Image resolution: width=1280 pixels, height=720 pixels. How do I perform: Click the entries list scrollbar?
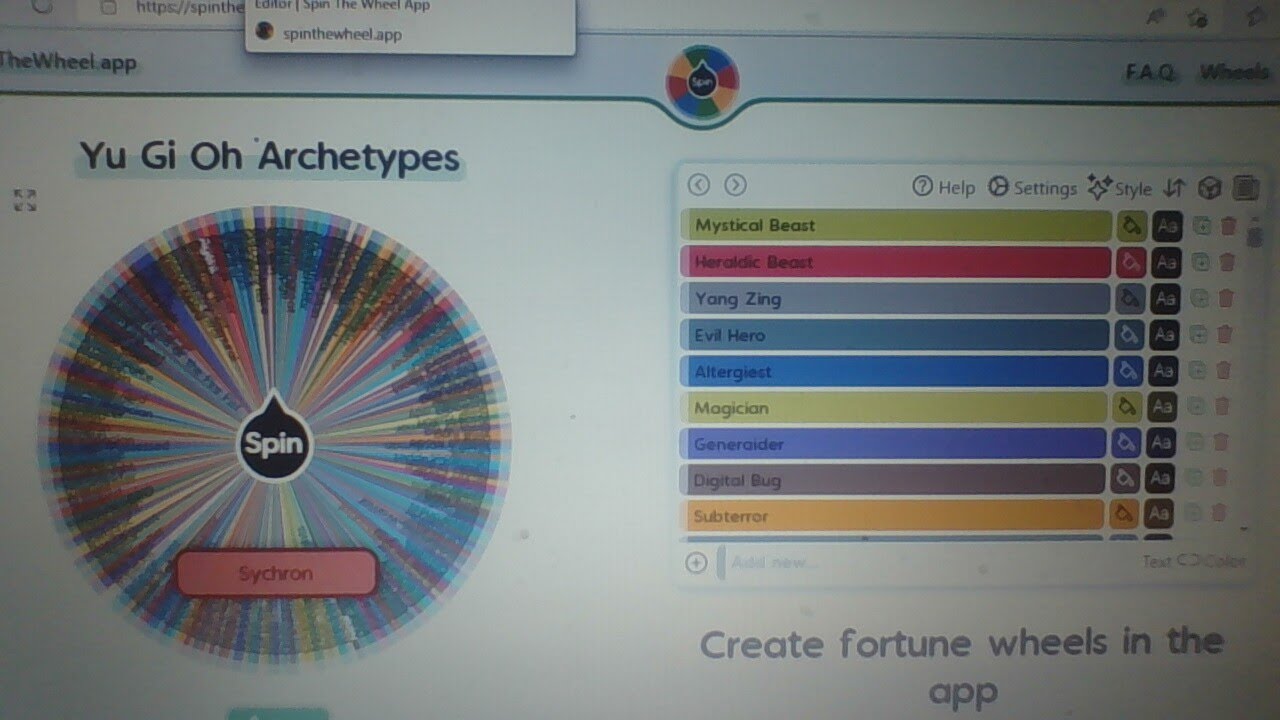tap(1253, 236)
